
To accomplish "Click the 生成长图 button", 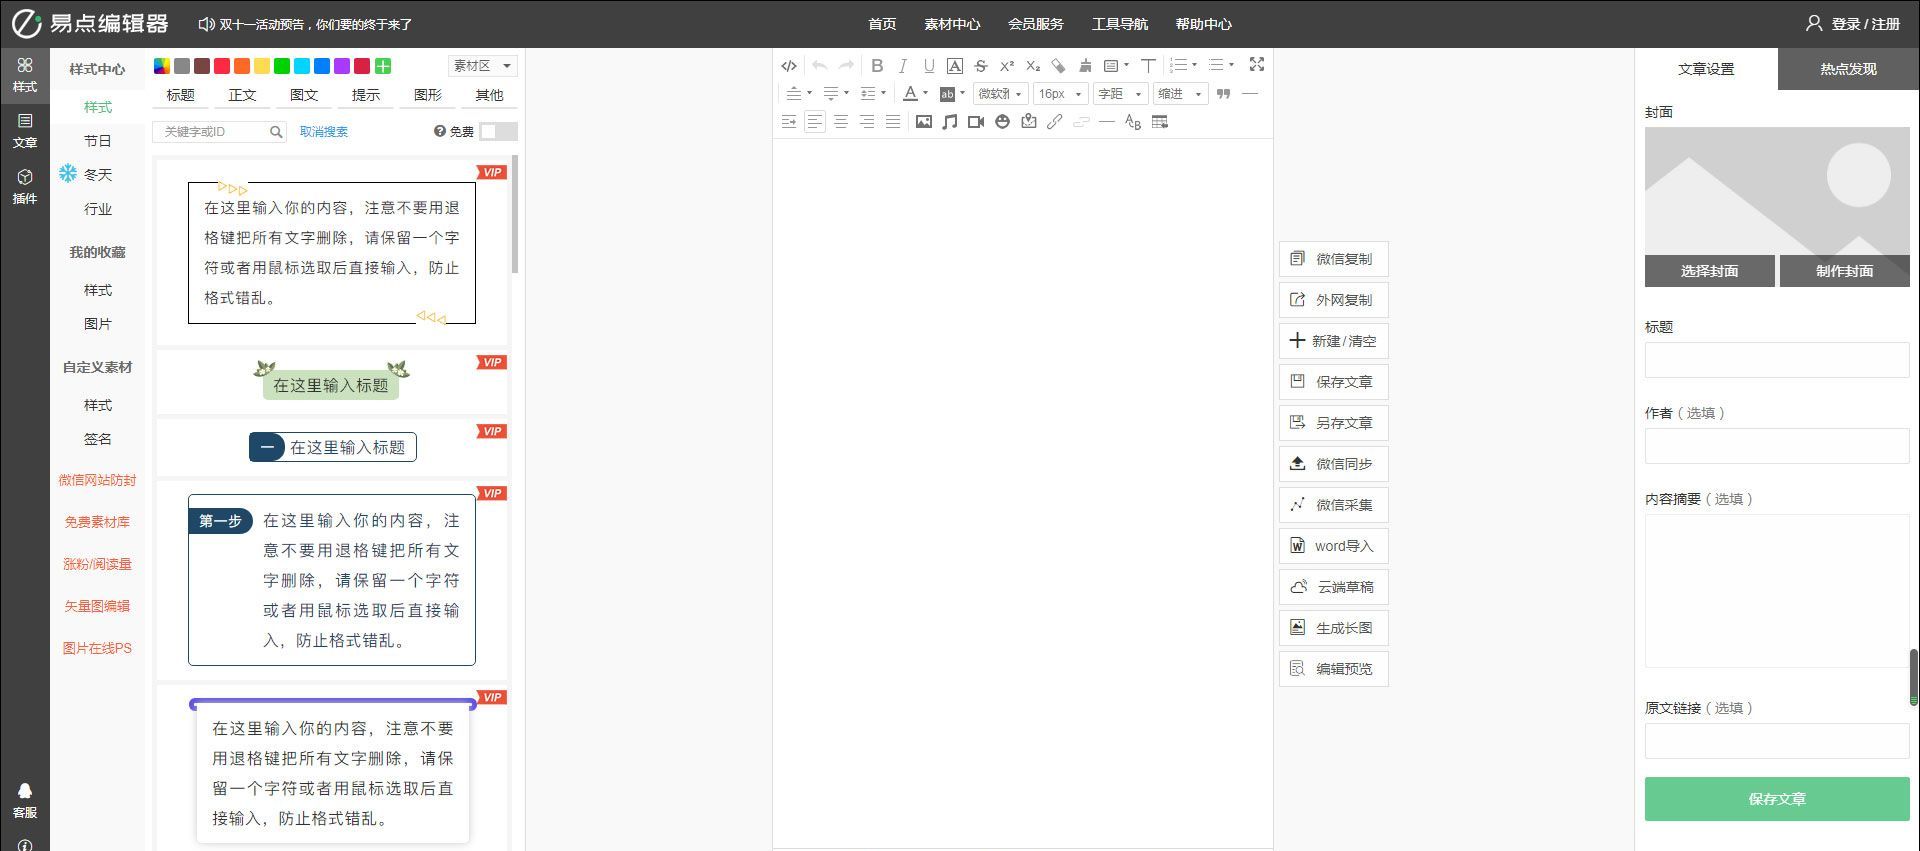I will (1333, 628).
